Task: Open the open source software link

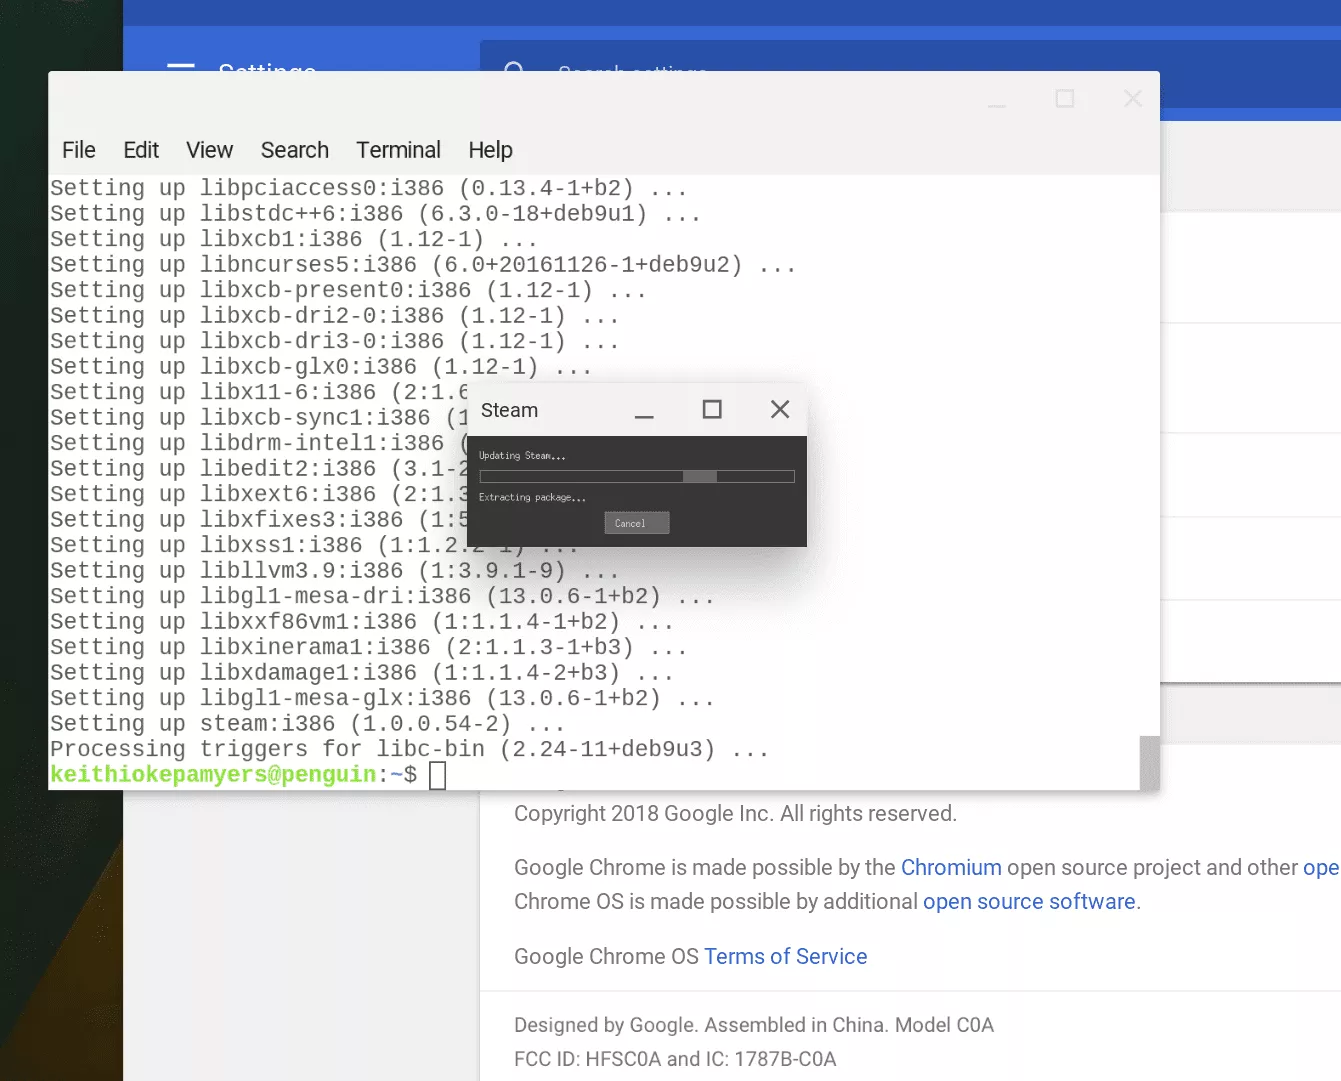Action: [1028, 902]
